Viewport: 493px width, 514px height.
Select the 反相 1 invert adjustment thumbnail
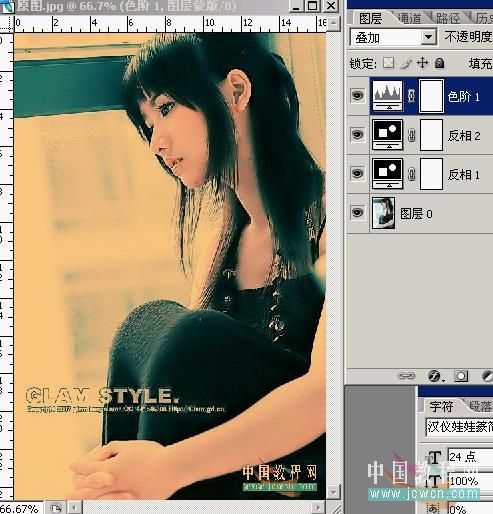pyautogui.click(x=387, y=174)
